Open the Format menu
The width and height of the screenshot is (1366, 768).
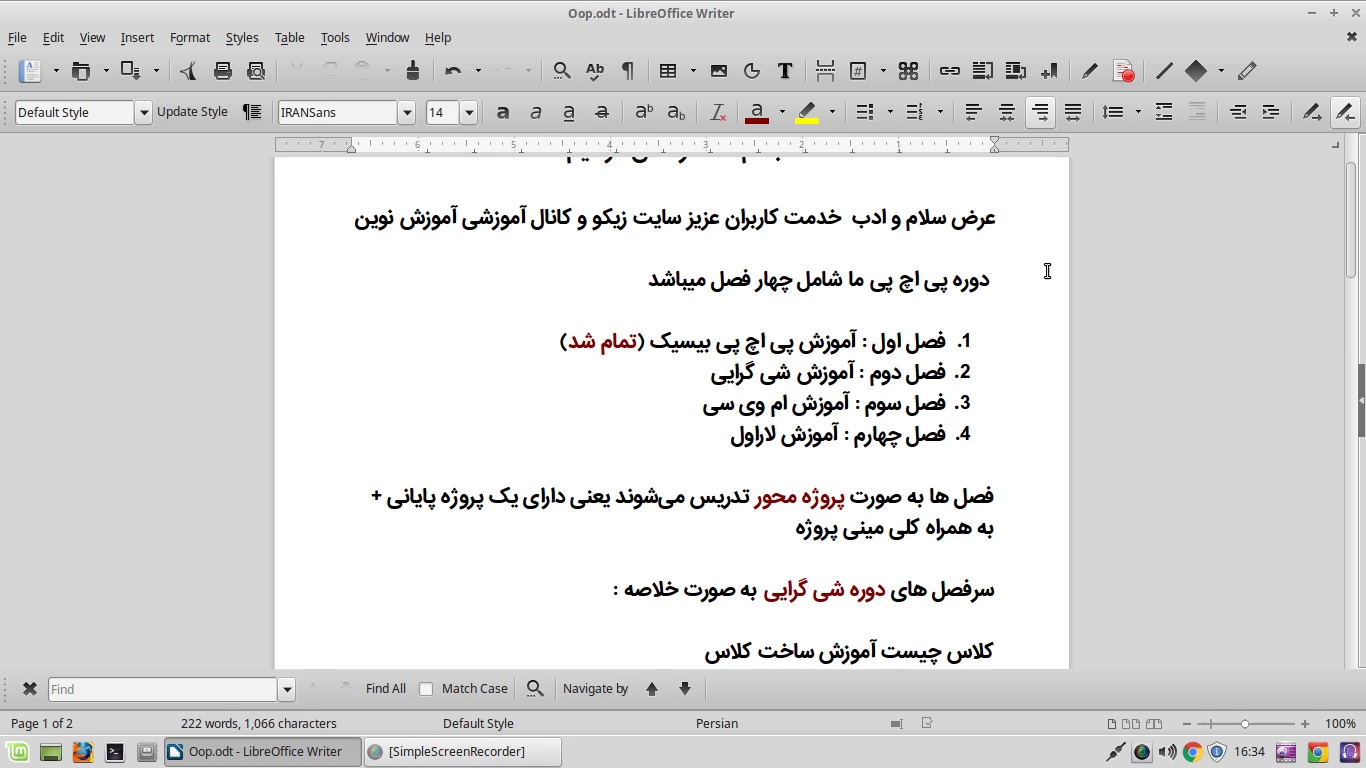tap(189, 38)
